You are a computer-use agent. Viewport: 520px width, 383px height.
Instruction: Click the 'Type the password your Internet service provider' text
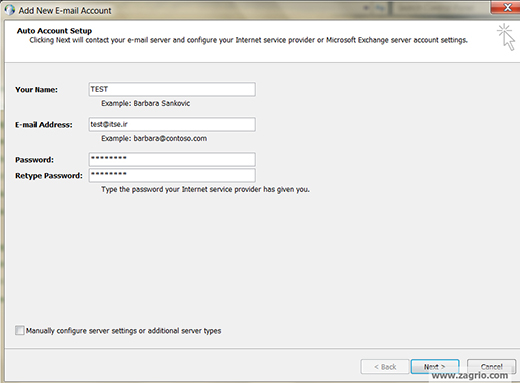pos(206,189)
